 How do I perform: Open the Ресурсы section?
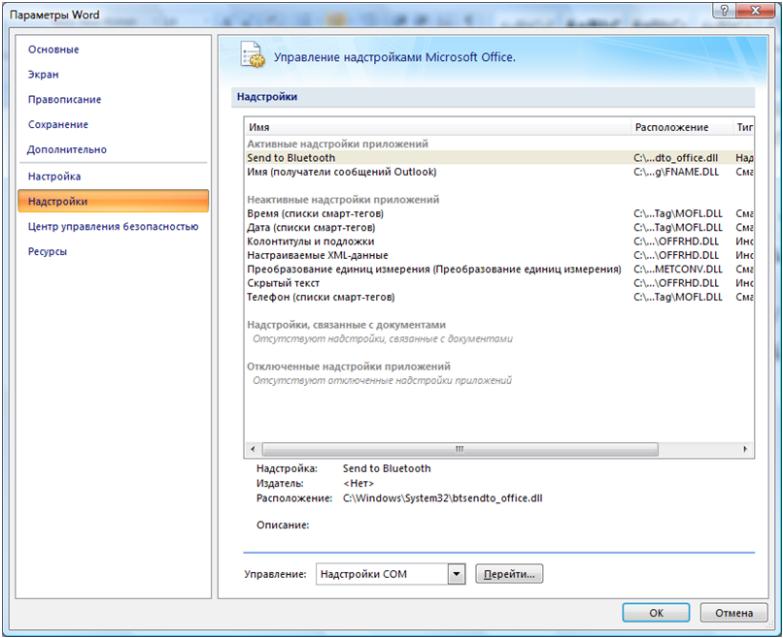pyautogui.click(x=47, y=251)
